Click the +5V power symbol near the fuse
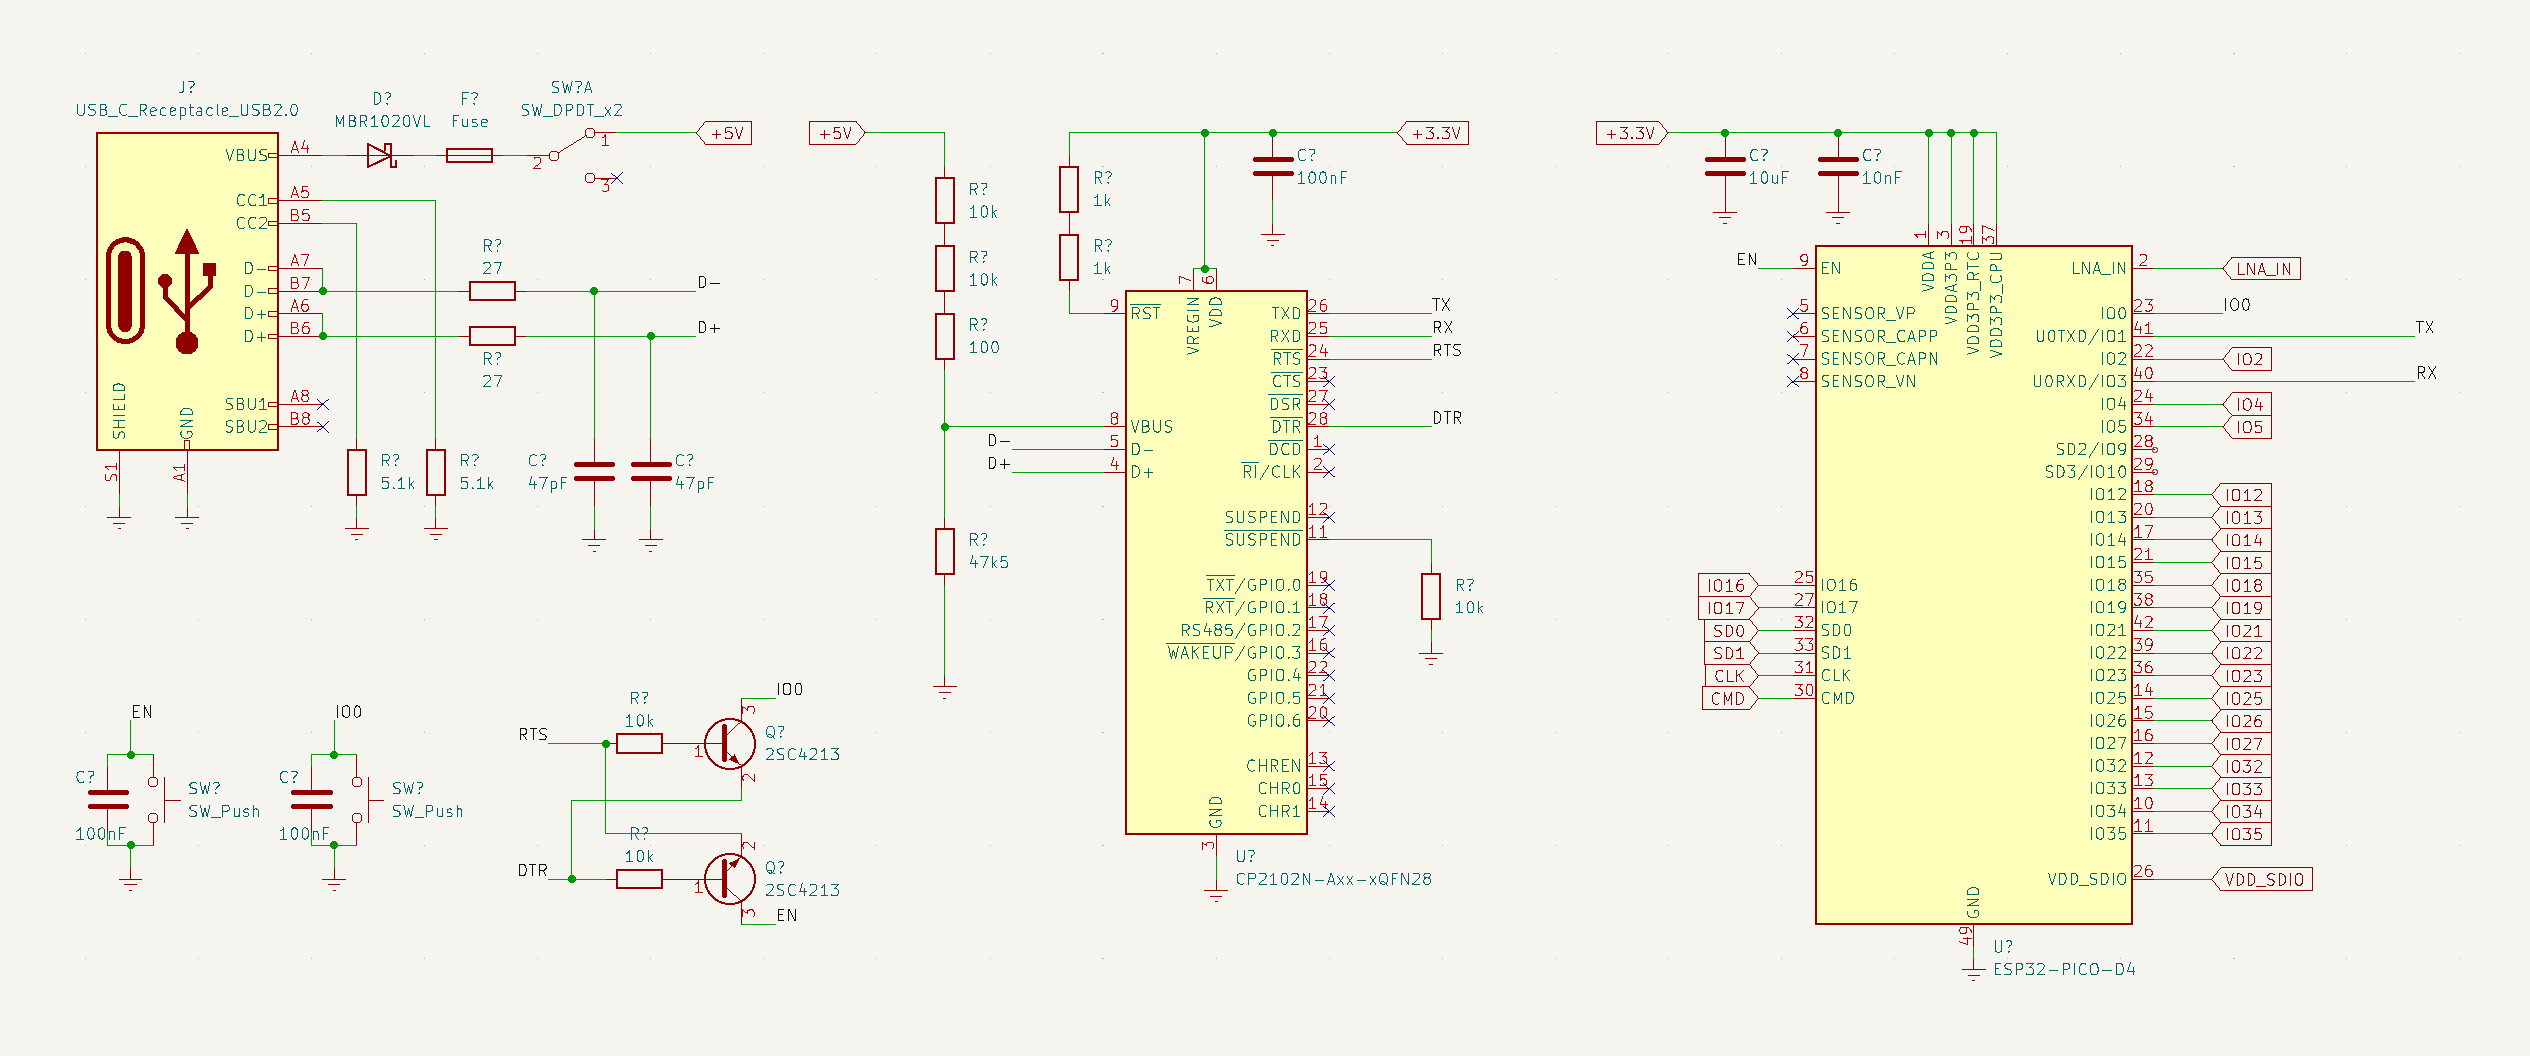This screenshot has height=1056, width=2530. (726, 131)
